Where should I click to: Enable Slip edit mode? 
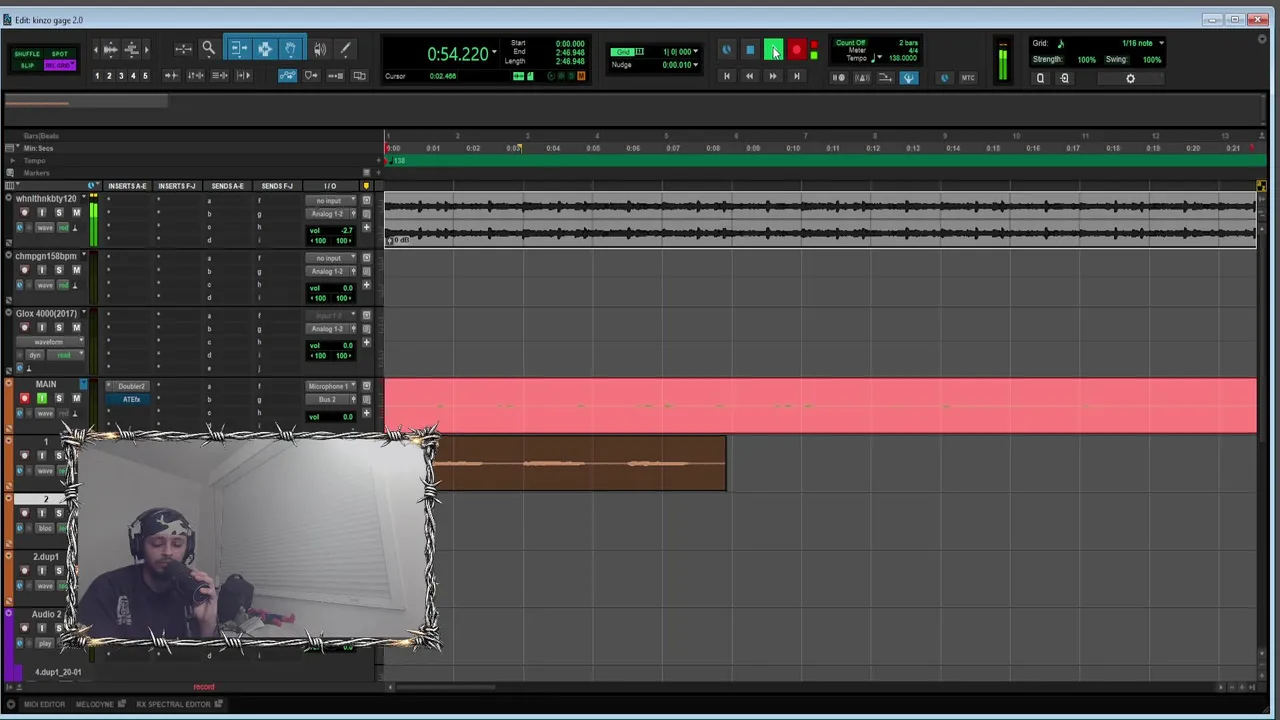coord(27,65)
